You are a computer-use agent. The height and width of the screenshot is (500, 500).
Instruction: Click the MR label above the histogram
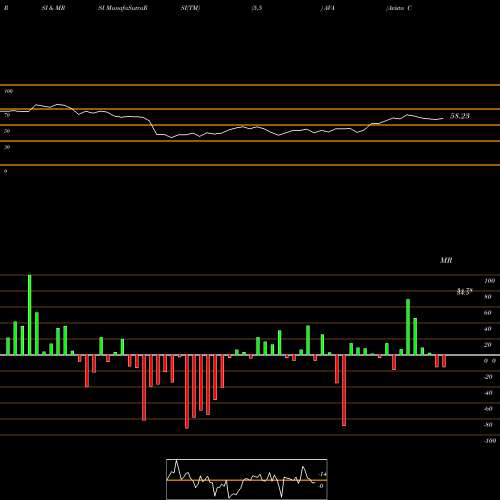[x=446, y=260]
